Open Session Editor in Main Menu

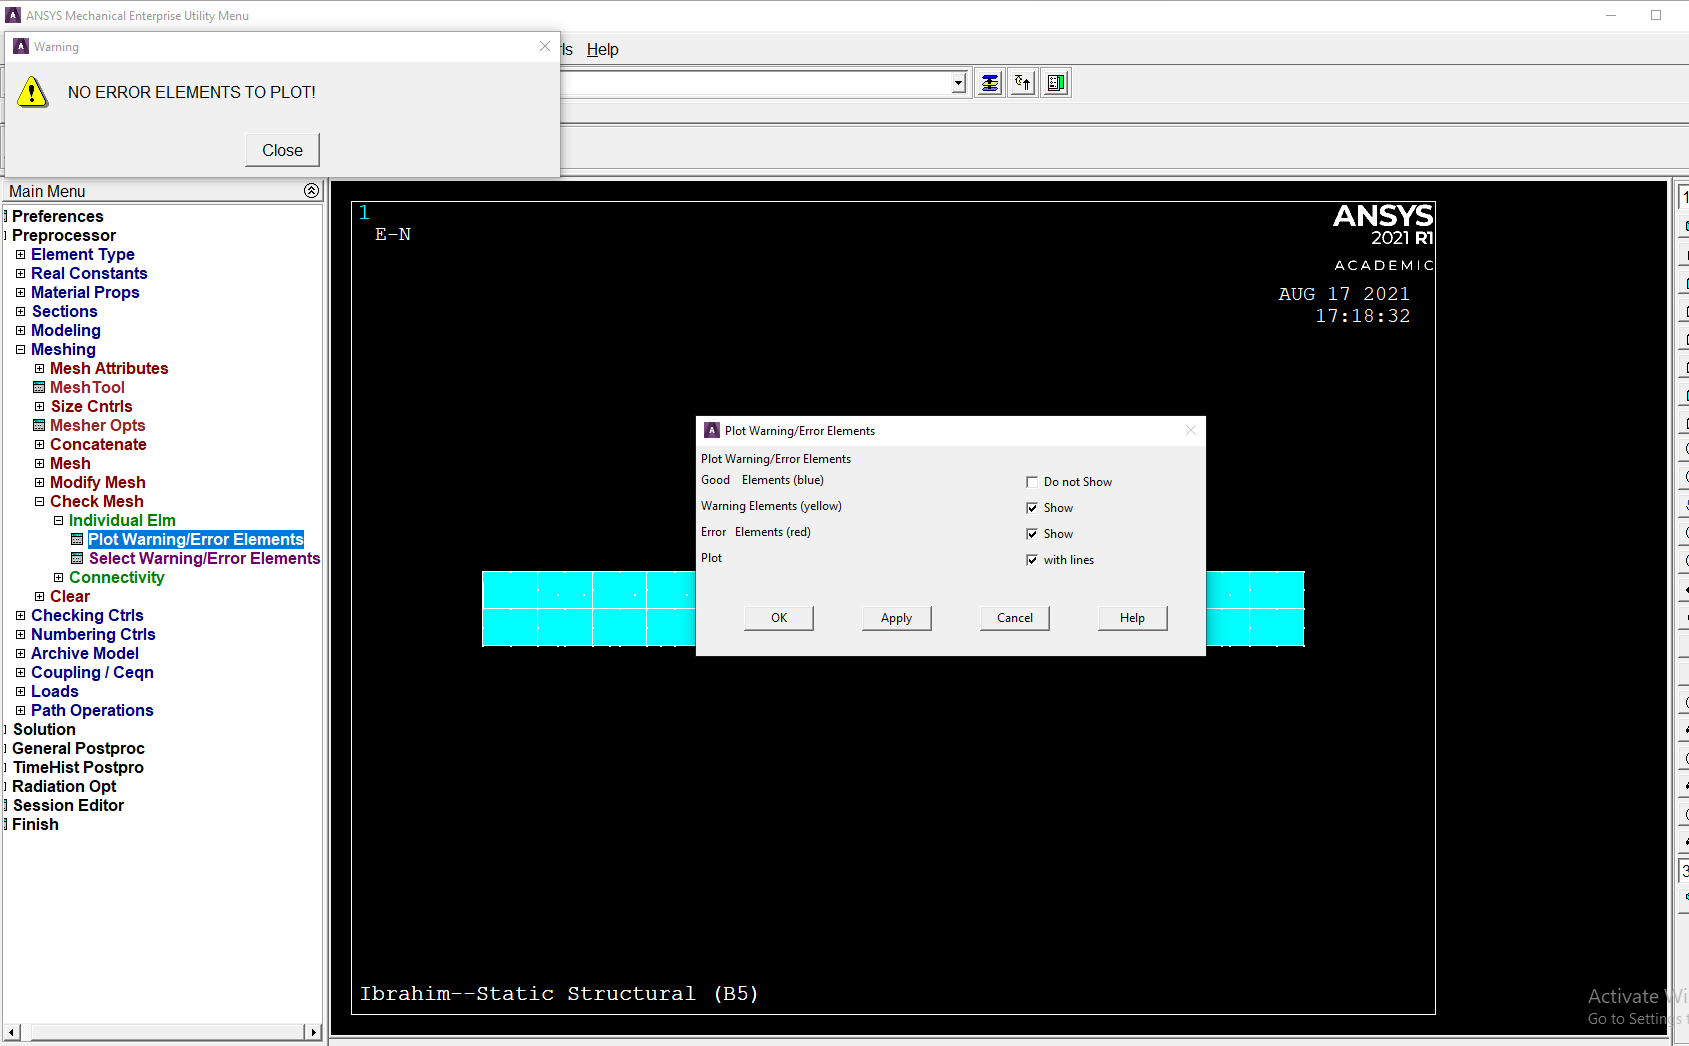pyautogui.click(x=68, y=806)
